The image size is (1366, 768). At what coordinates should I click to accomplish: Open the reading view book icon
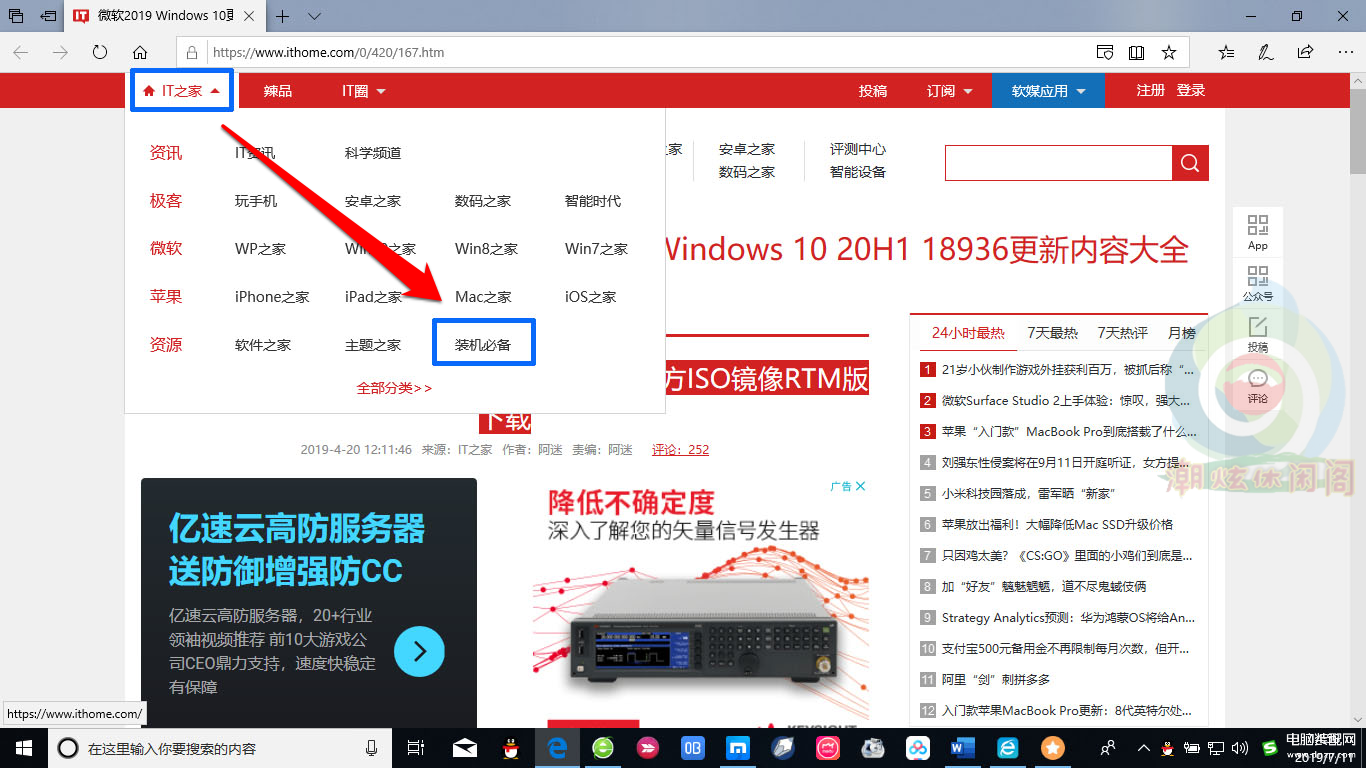pos(1136,52)
